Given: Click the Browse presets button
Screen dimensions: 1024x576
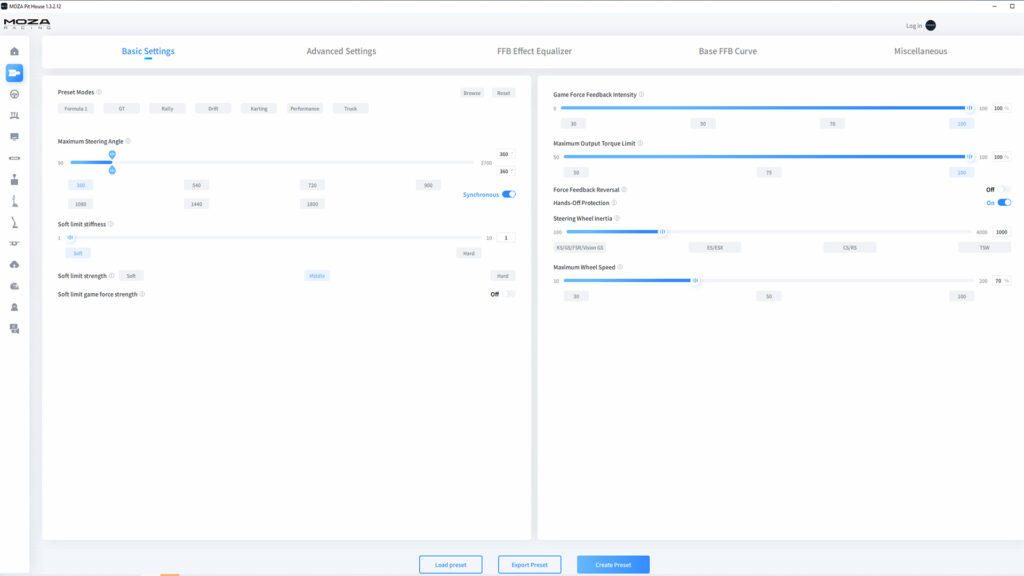Looking at the screenshot, I should (x=472, y=93).
